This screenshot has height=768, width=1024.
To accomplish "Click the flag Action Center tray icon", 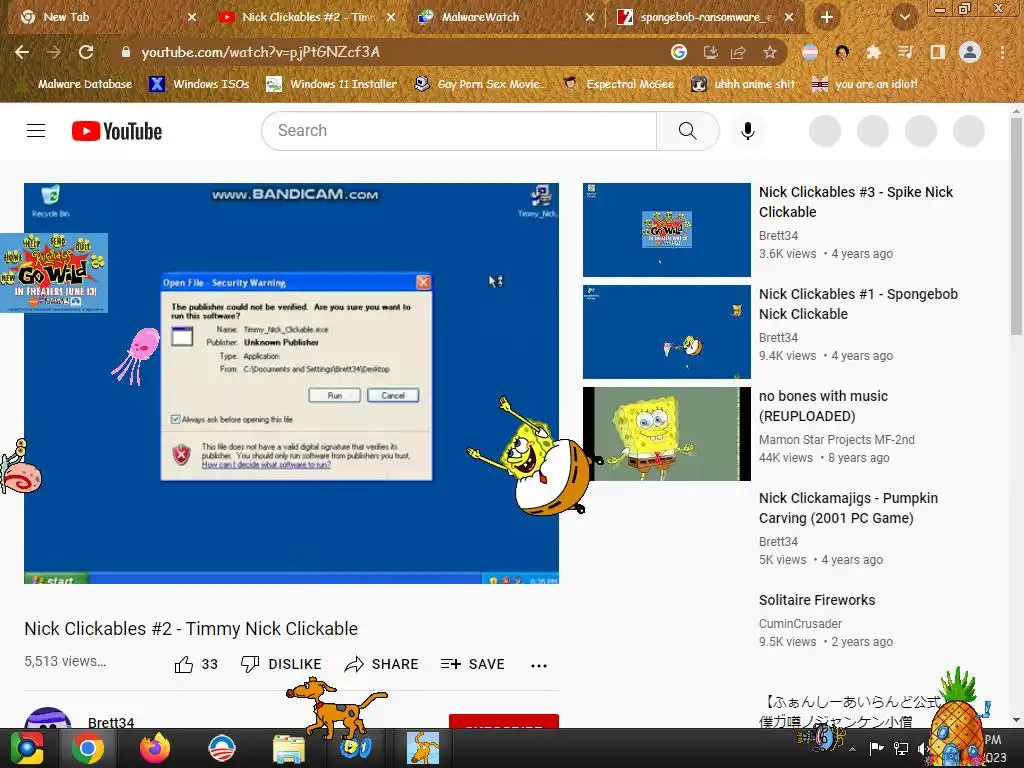I will [x=876, y=748].
